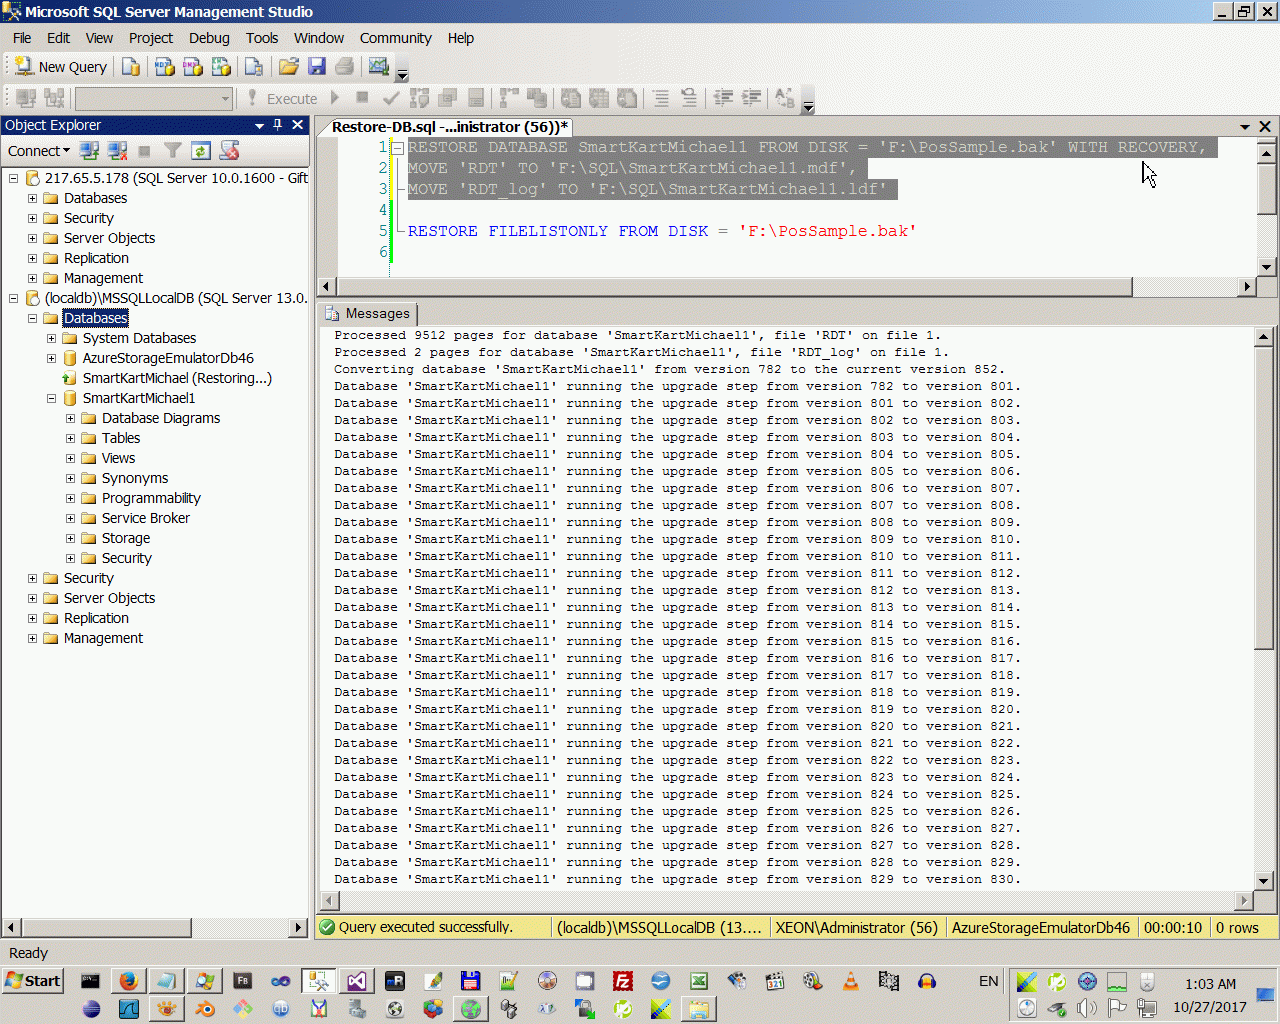Select the Database Diagrams folder
Viewport: 1280px width, 1024px height.
click(x=161, y=418)
